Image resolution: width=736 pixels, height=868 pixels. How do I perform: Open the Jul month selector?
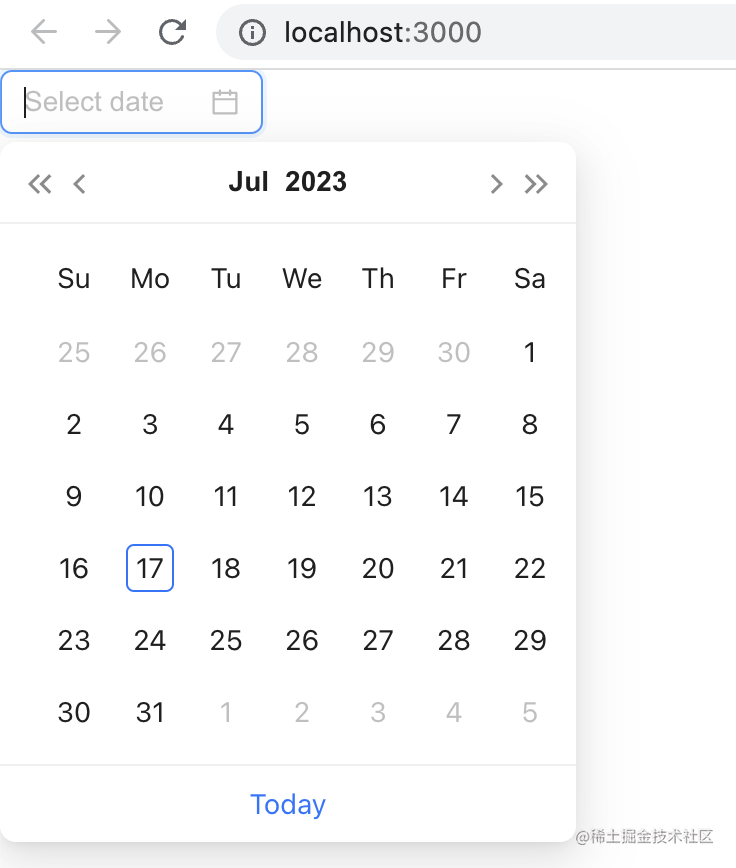(248, 182)
